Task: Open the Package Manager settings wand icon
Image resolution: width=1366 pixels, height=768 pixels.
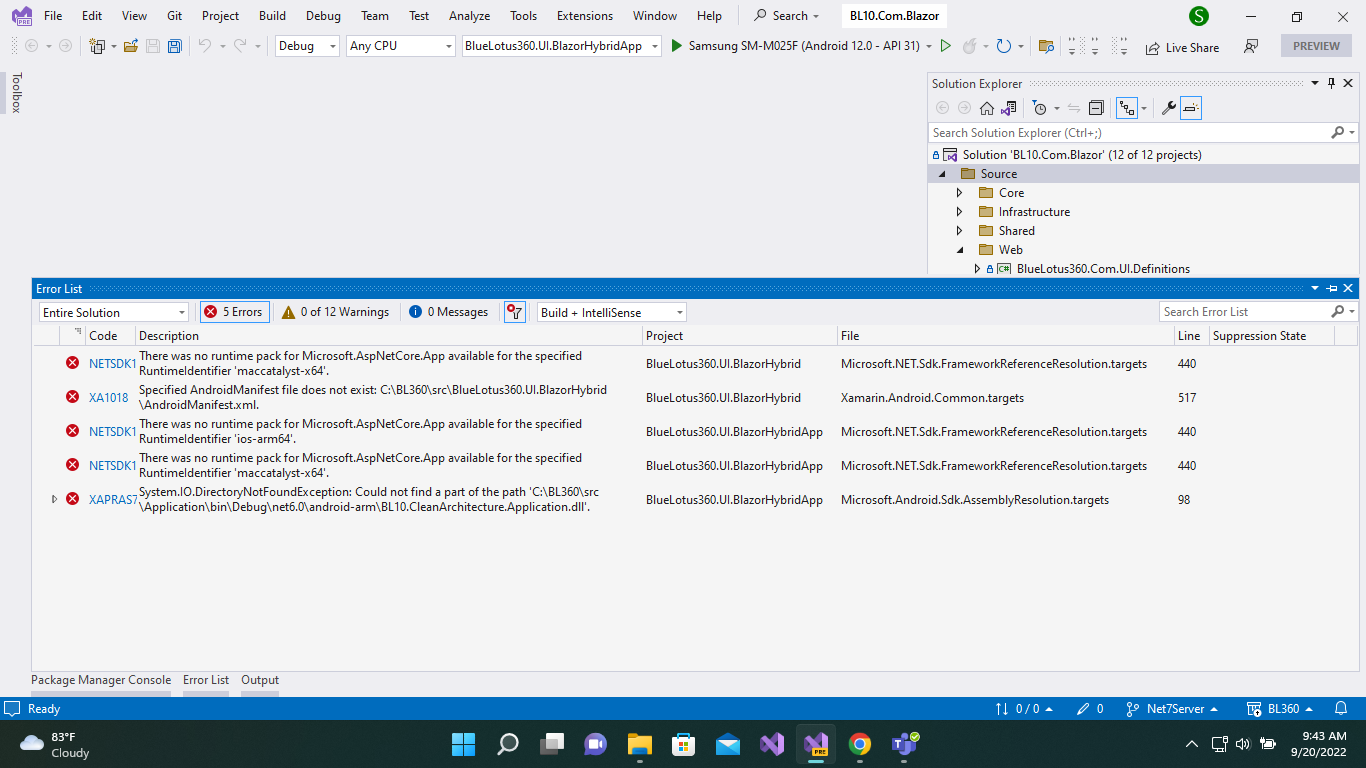Action: pos(514,311)
